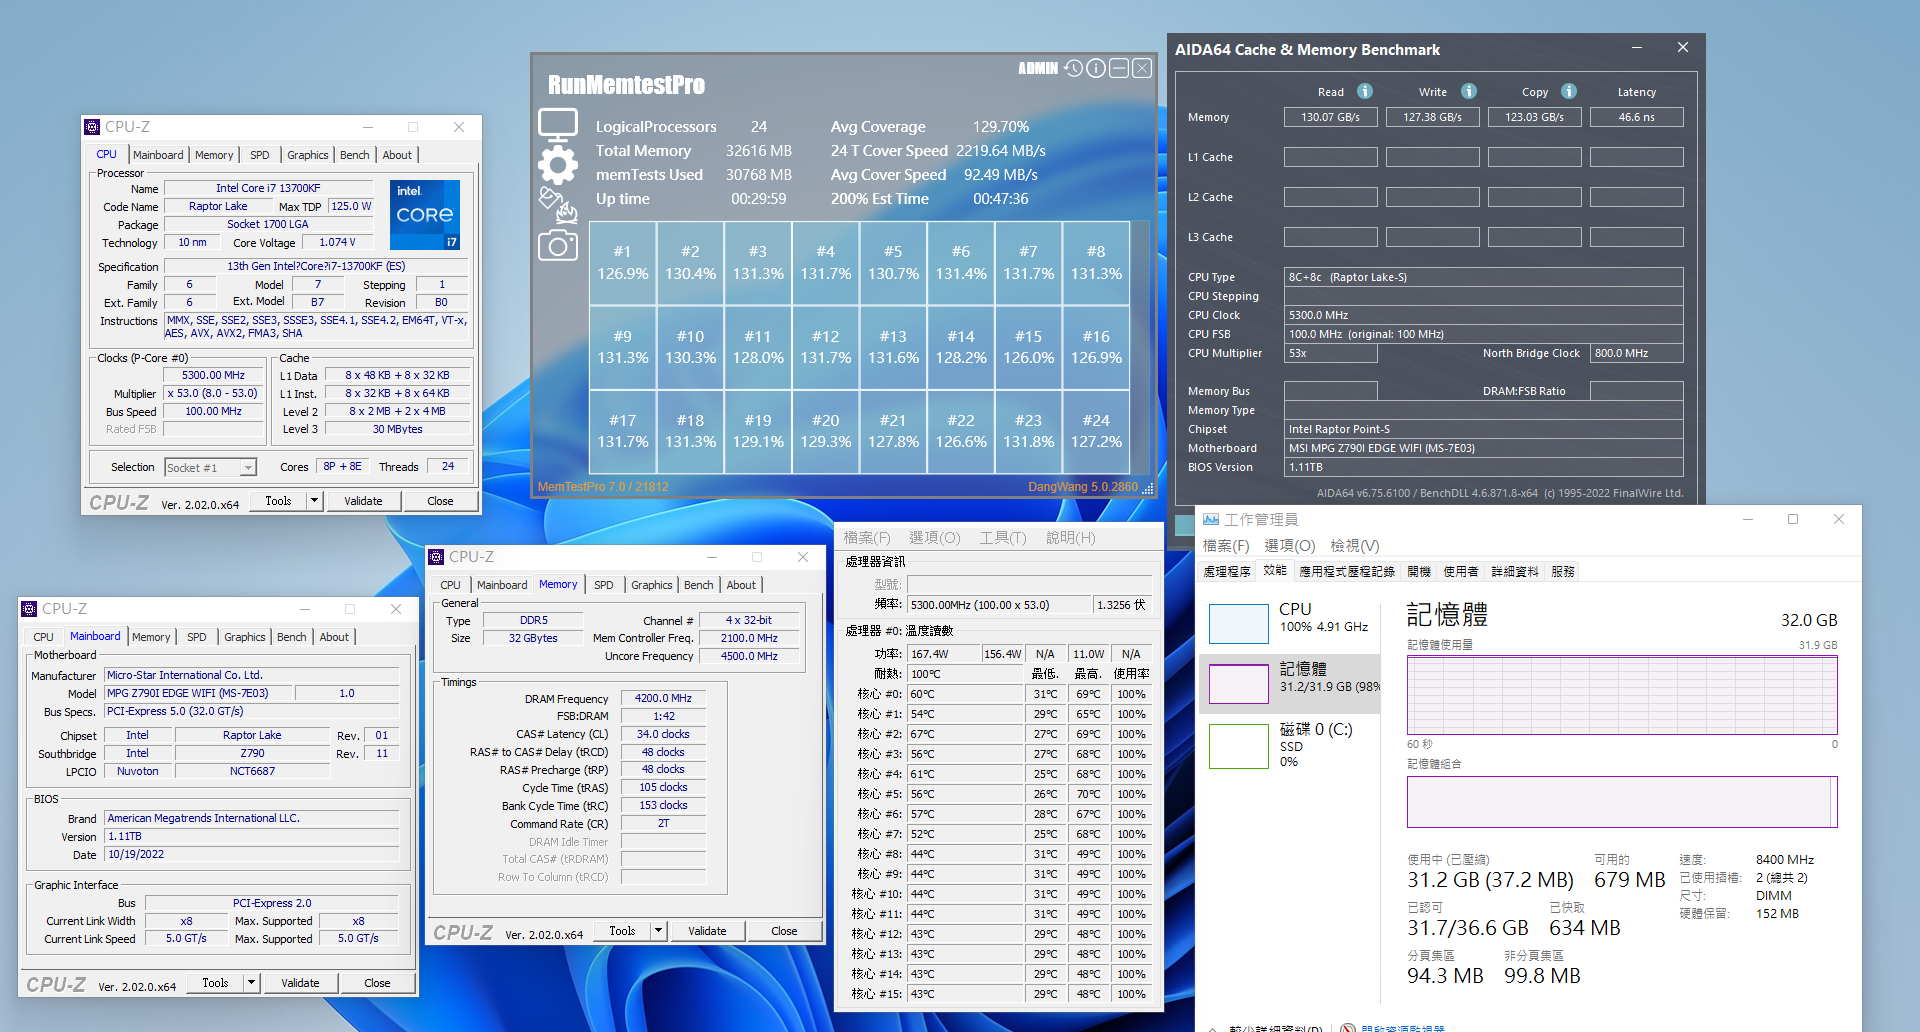1920x1032 pixels.
Task: Click the '167.4W' power reading in temperature window
Action: click(944, 654)
